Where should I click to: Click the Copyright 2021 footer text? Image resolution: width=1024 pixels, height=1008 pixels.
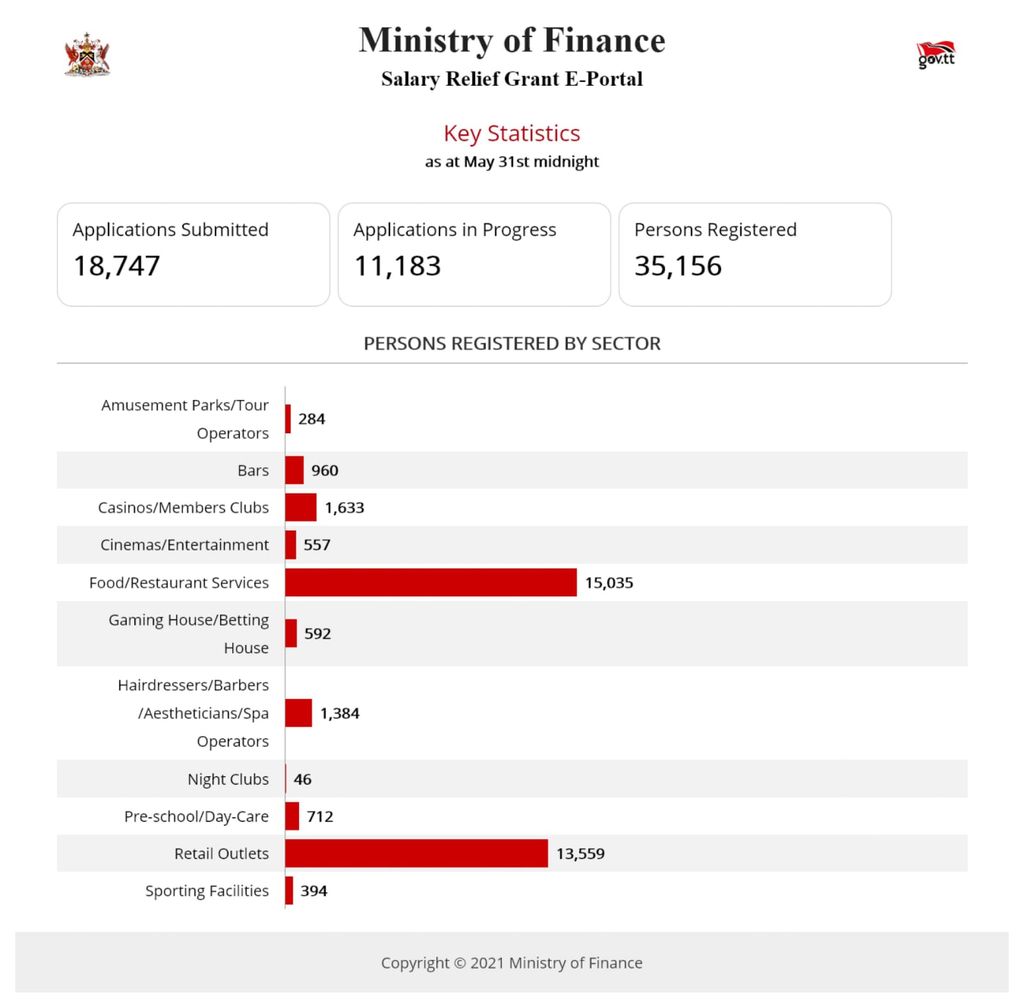tap(511, 963)
